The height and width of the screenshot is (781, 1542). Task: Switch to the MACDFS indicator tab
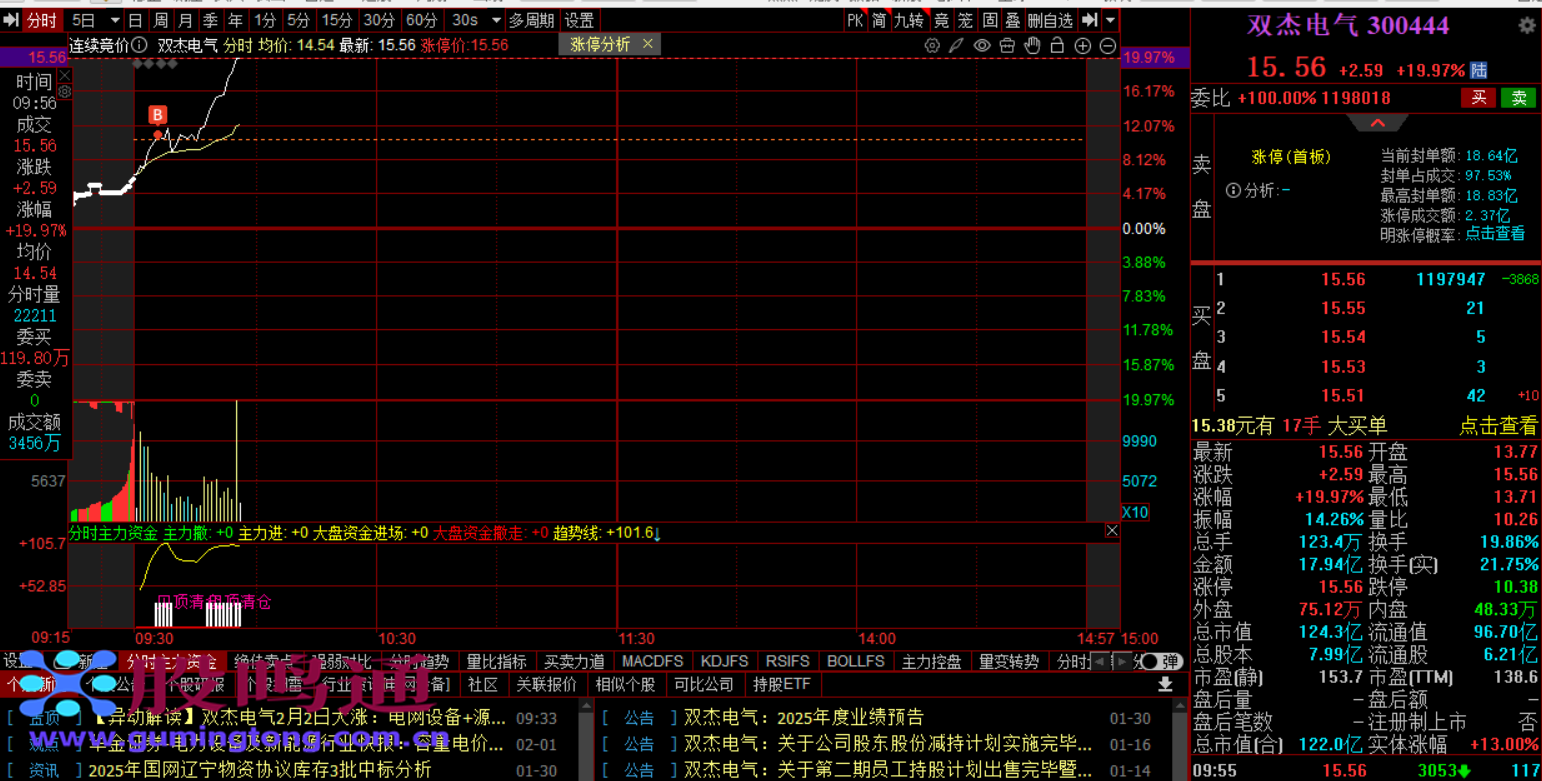point(652,662)
